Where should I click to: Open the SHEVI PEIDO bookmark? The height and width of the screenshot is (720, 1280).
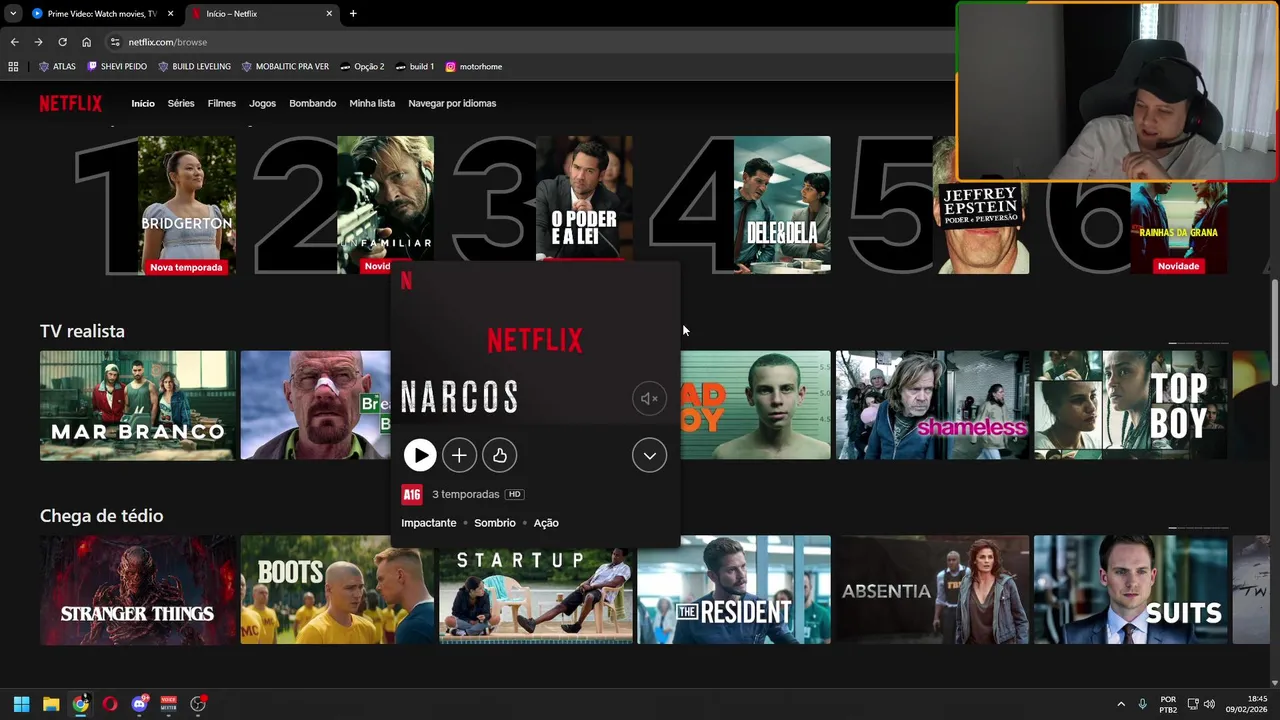[x=117, y=67]
